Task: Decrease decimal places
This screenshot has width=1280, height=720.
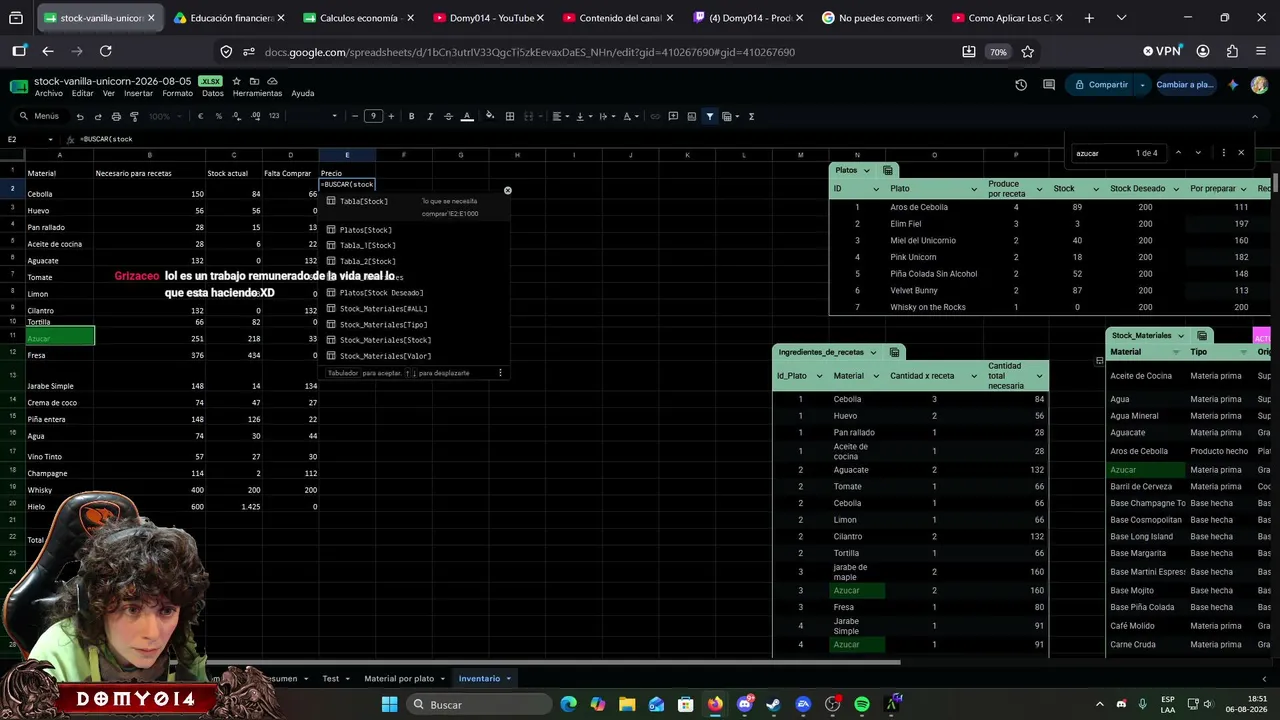Action: (237, 116)
